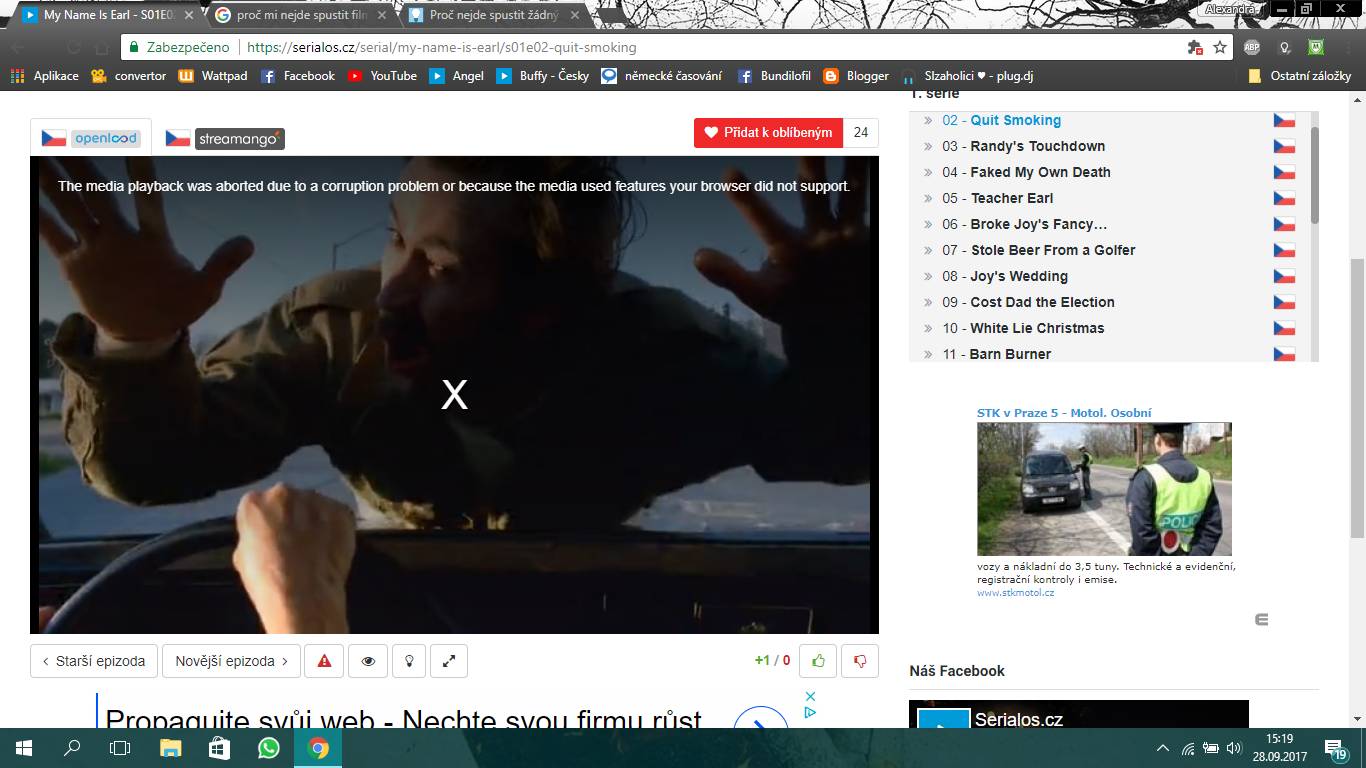Close the My Name Is Earl tab
Image resolution: width=1366 pixels, height=768 pixels.
187,16
